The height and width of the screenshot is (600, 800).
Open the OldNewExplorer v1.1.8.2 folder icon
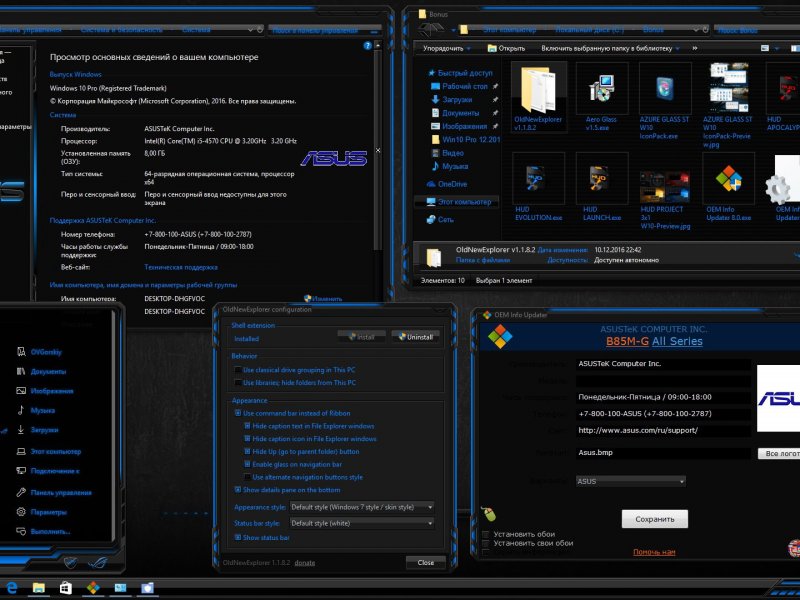[538, 90]
